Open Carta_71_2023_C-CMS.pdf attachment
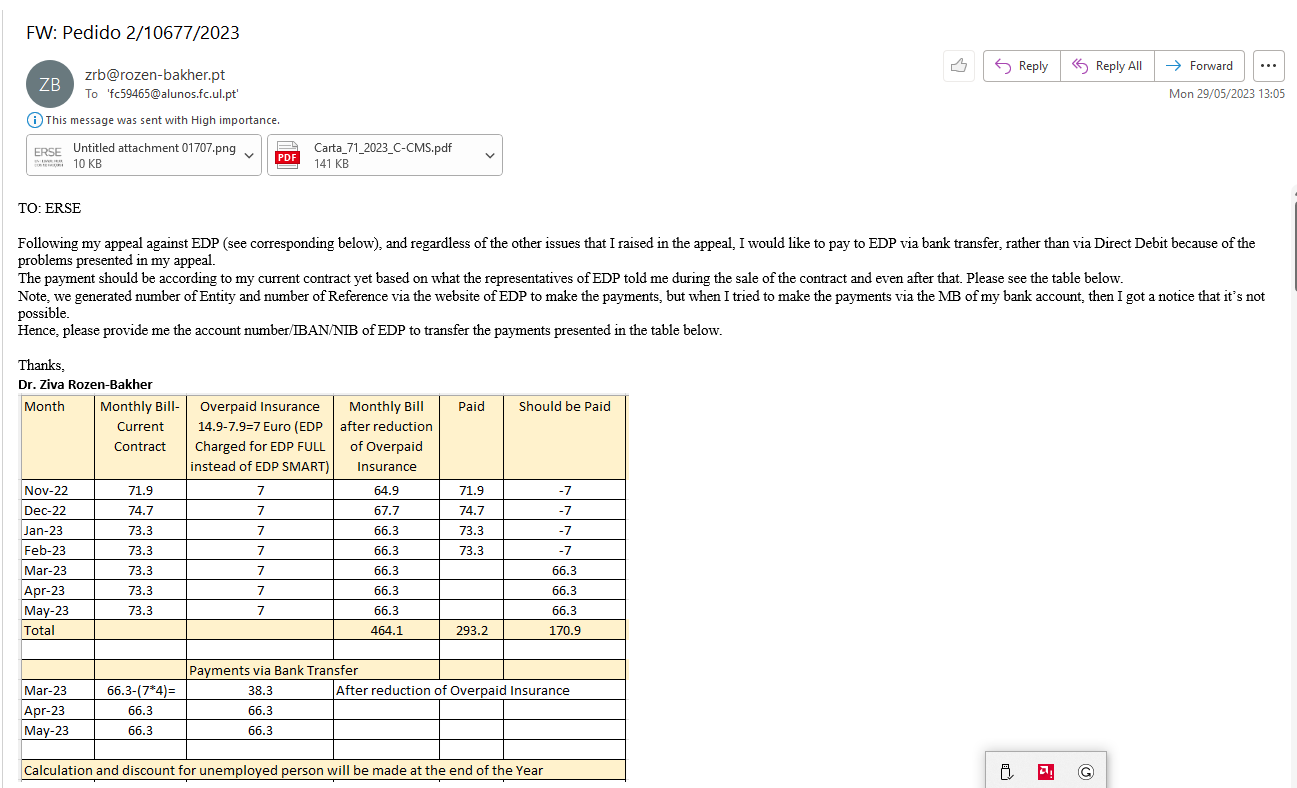 (x=383, y=155)
